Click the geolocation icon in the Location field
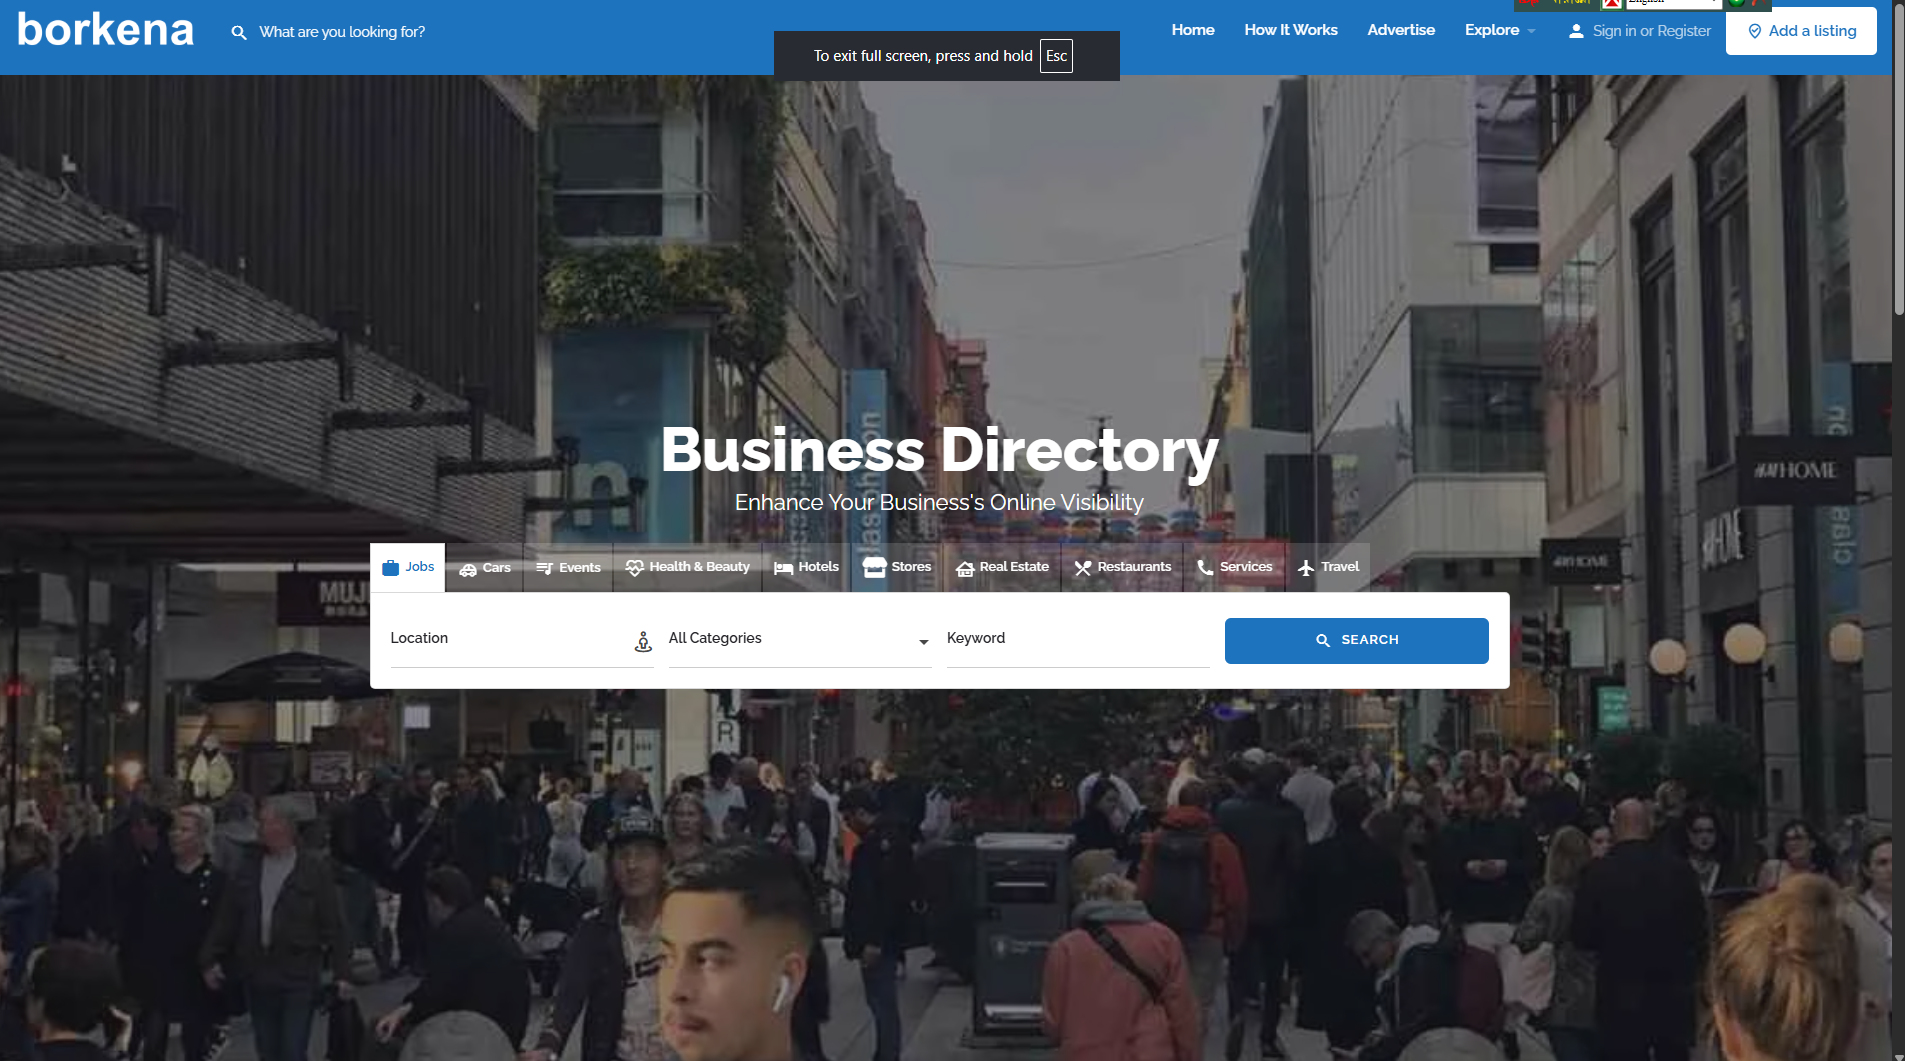1905x1061 pixels. 643,641
